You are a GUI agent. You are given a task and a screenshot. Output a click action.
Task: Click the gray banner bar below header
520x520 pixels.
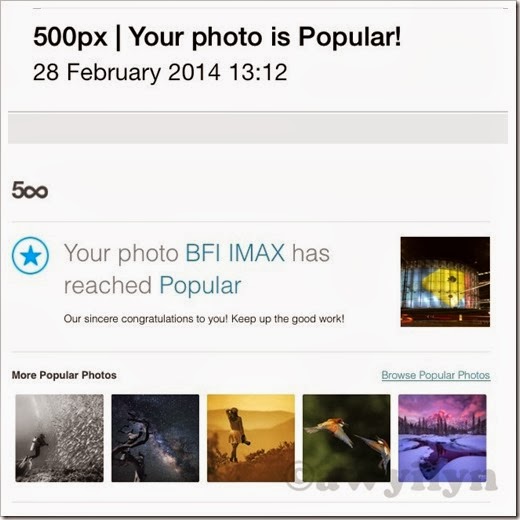pyautogui.click(x=258, y=128)
